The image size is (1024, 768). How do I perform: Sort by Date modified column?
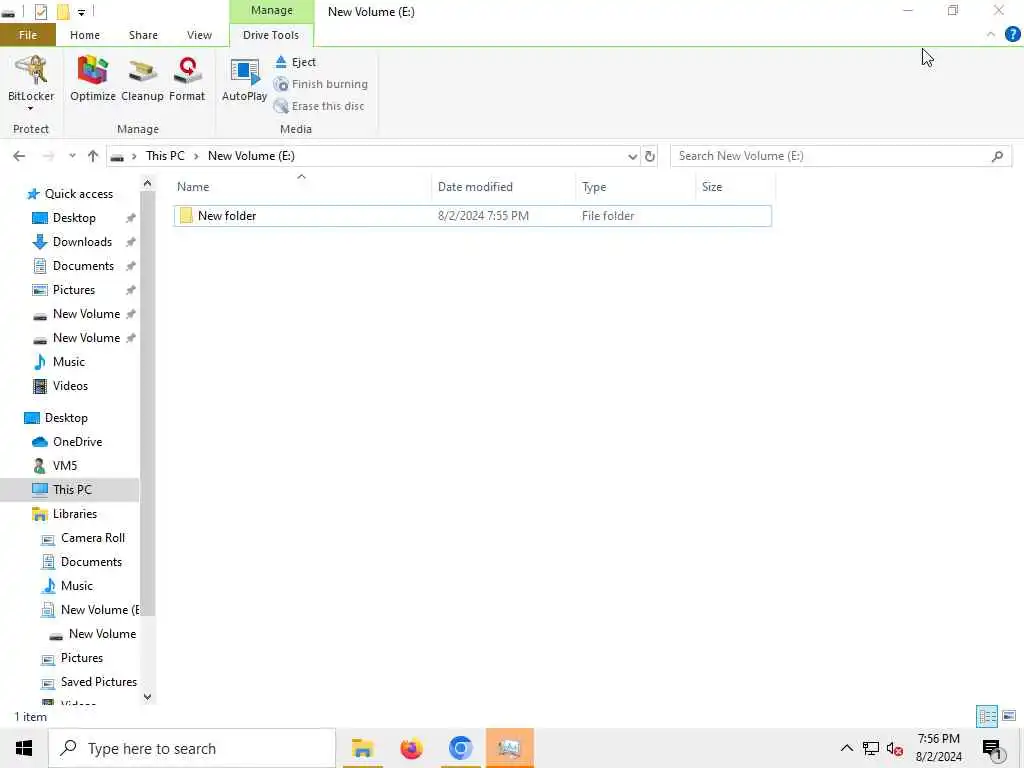[x=504, y=187]
